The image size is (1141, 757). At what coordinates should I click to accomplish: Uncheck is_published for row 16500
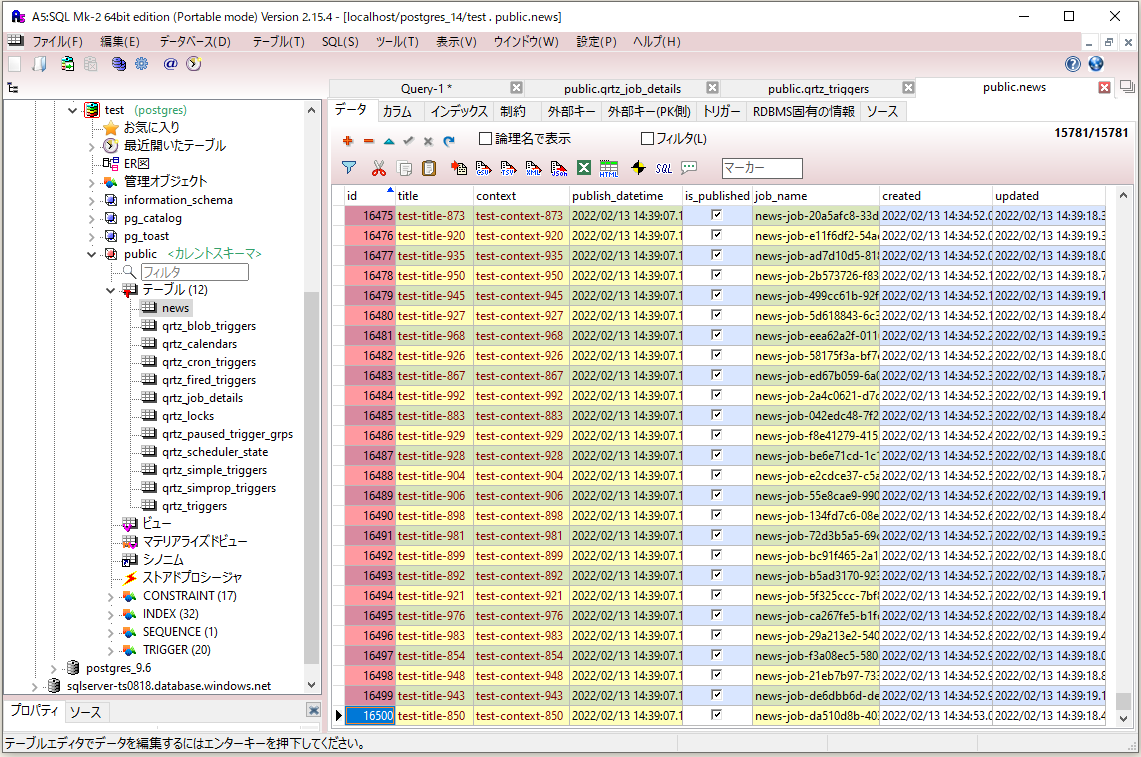click(x=716, y=714)
